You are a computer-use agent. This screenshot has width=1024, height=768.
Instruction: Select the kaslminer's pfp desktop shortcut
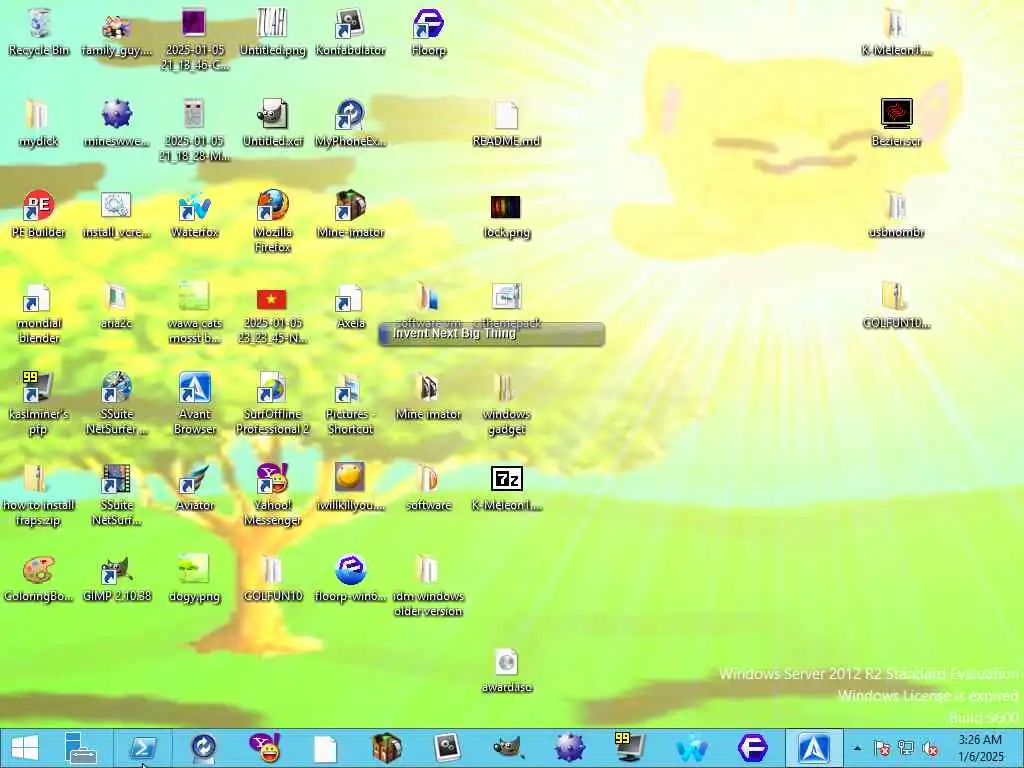(x=39, y=404)
